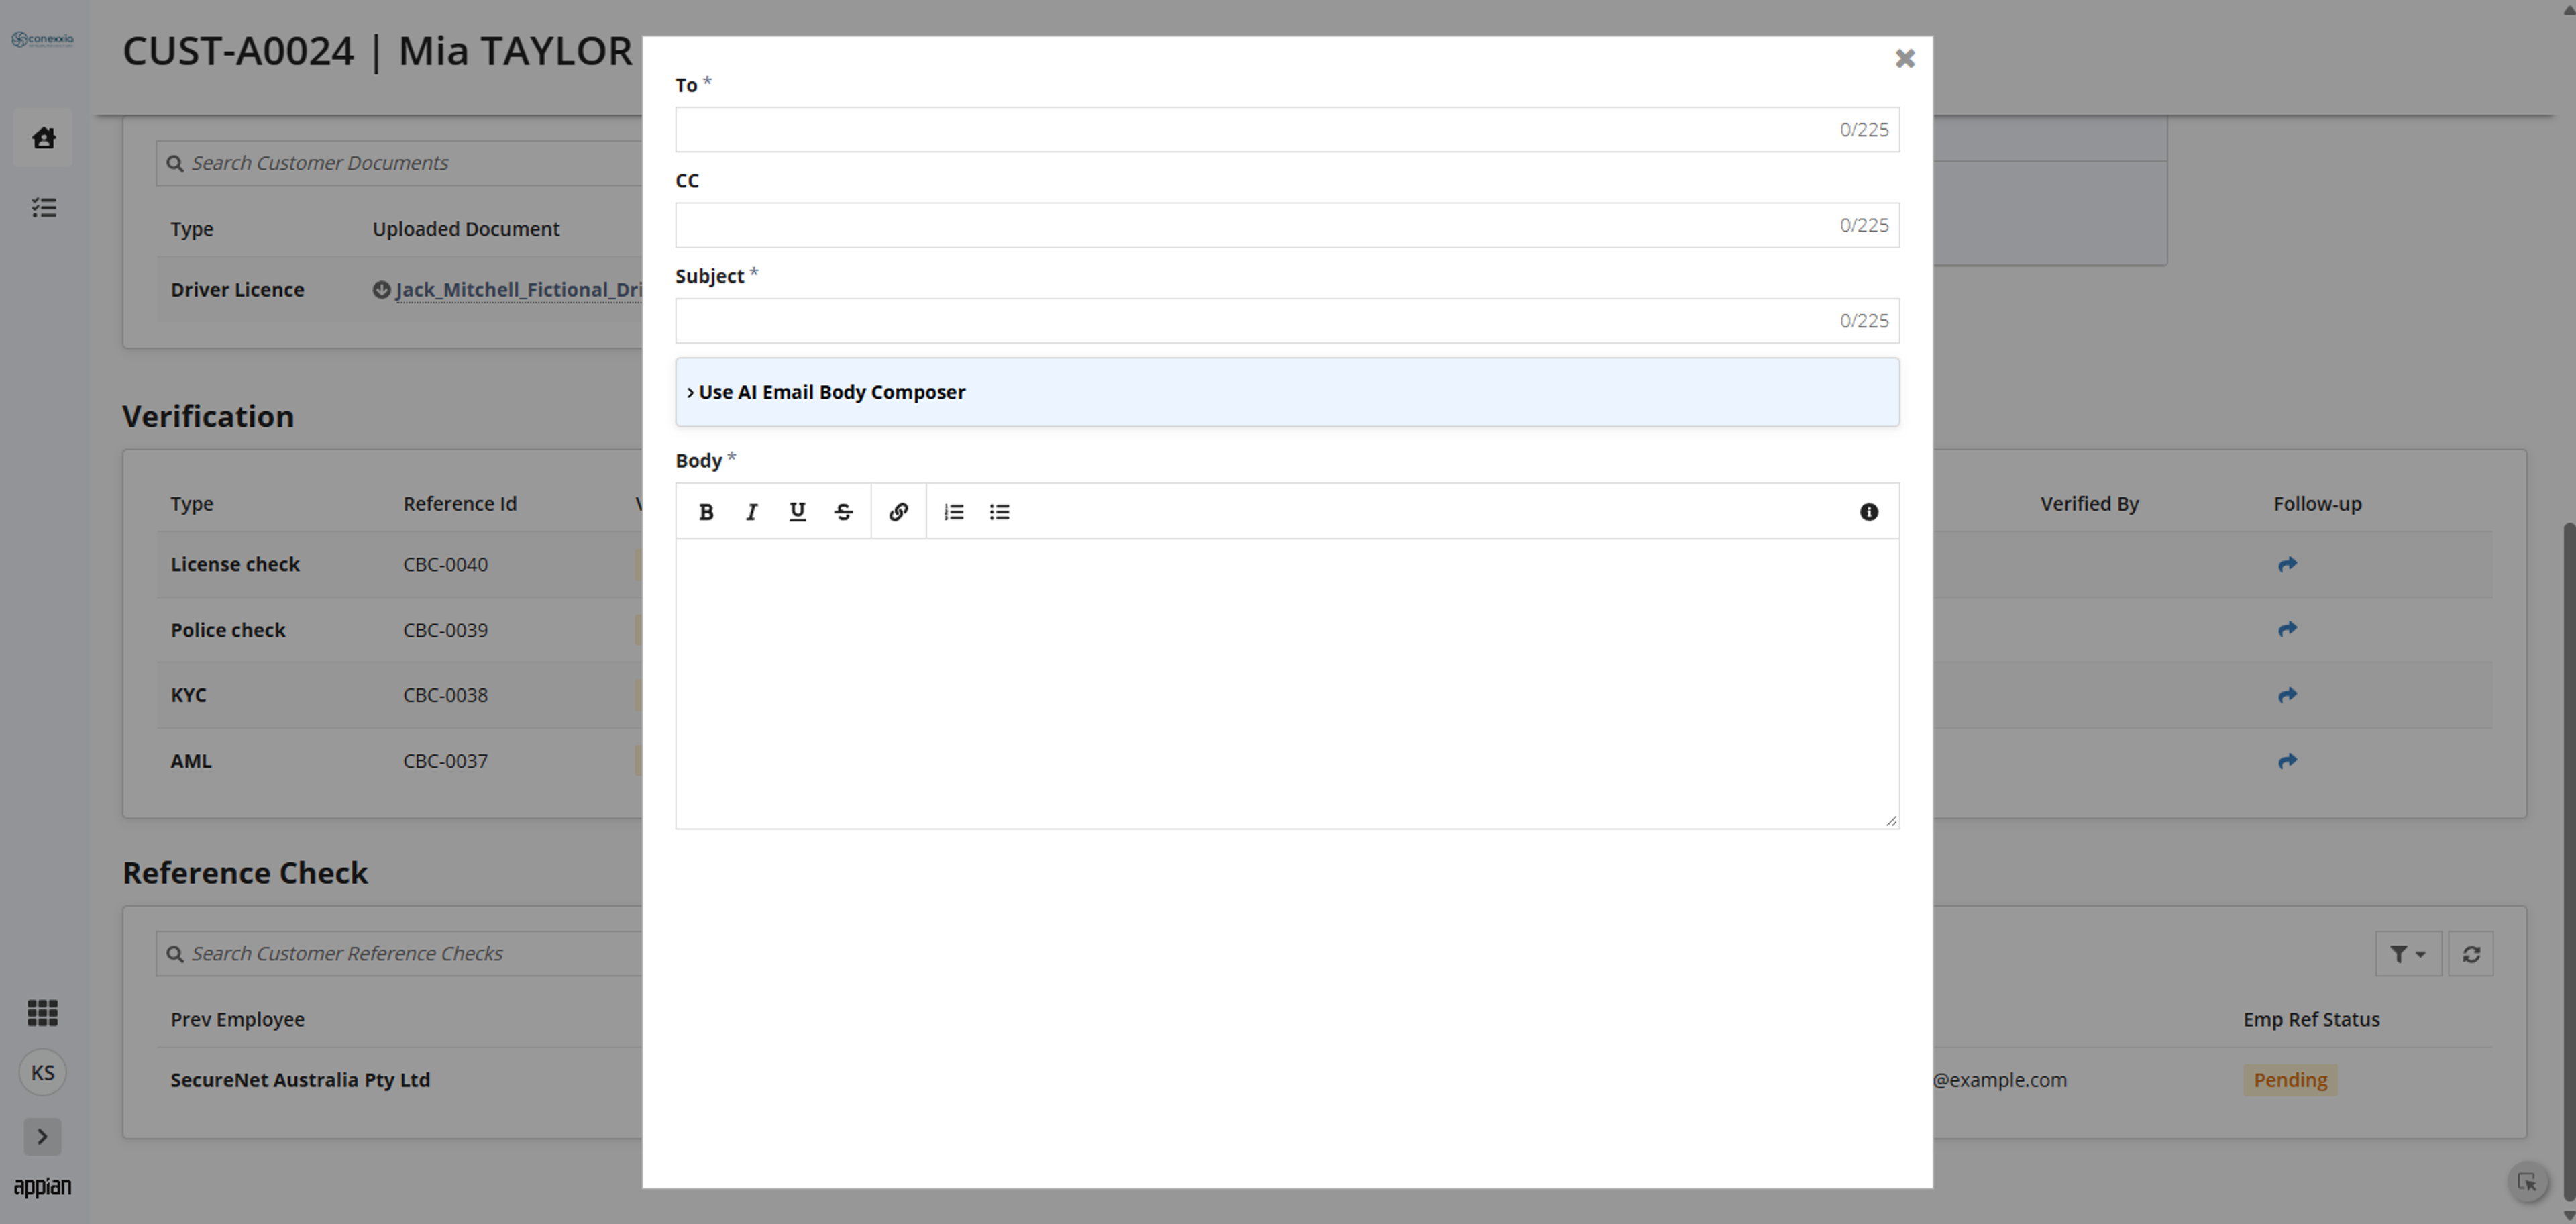The width and height of the screenshot is (2576, 1224).
Task: Insert a numbered list in body
Action: tap(954, 512)
